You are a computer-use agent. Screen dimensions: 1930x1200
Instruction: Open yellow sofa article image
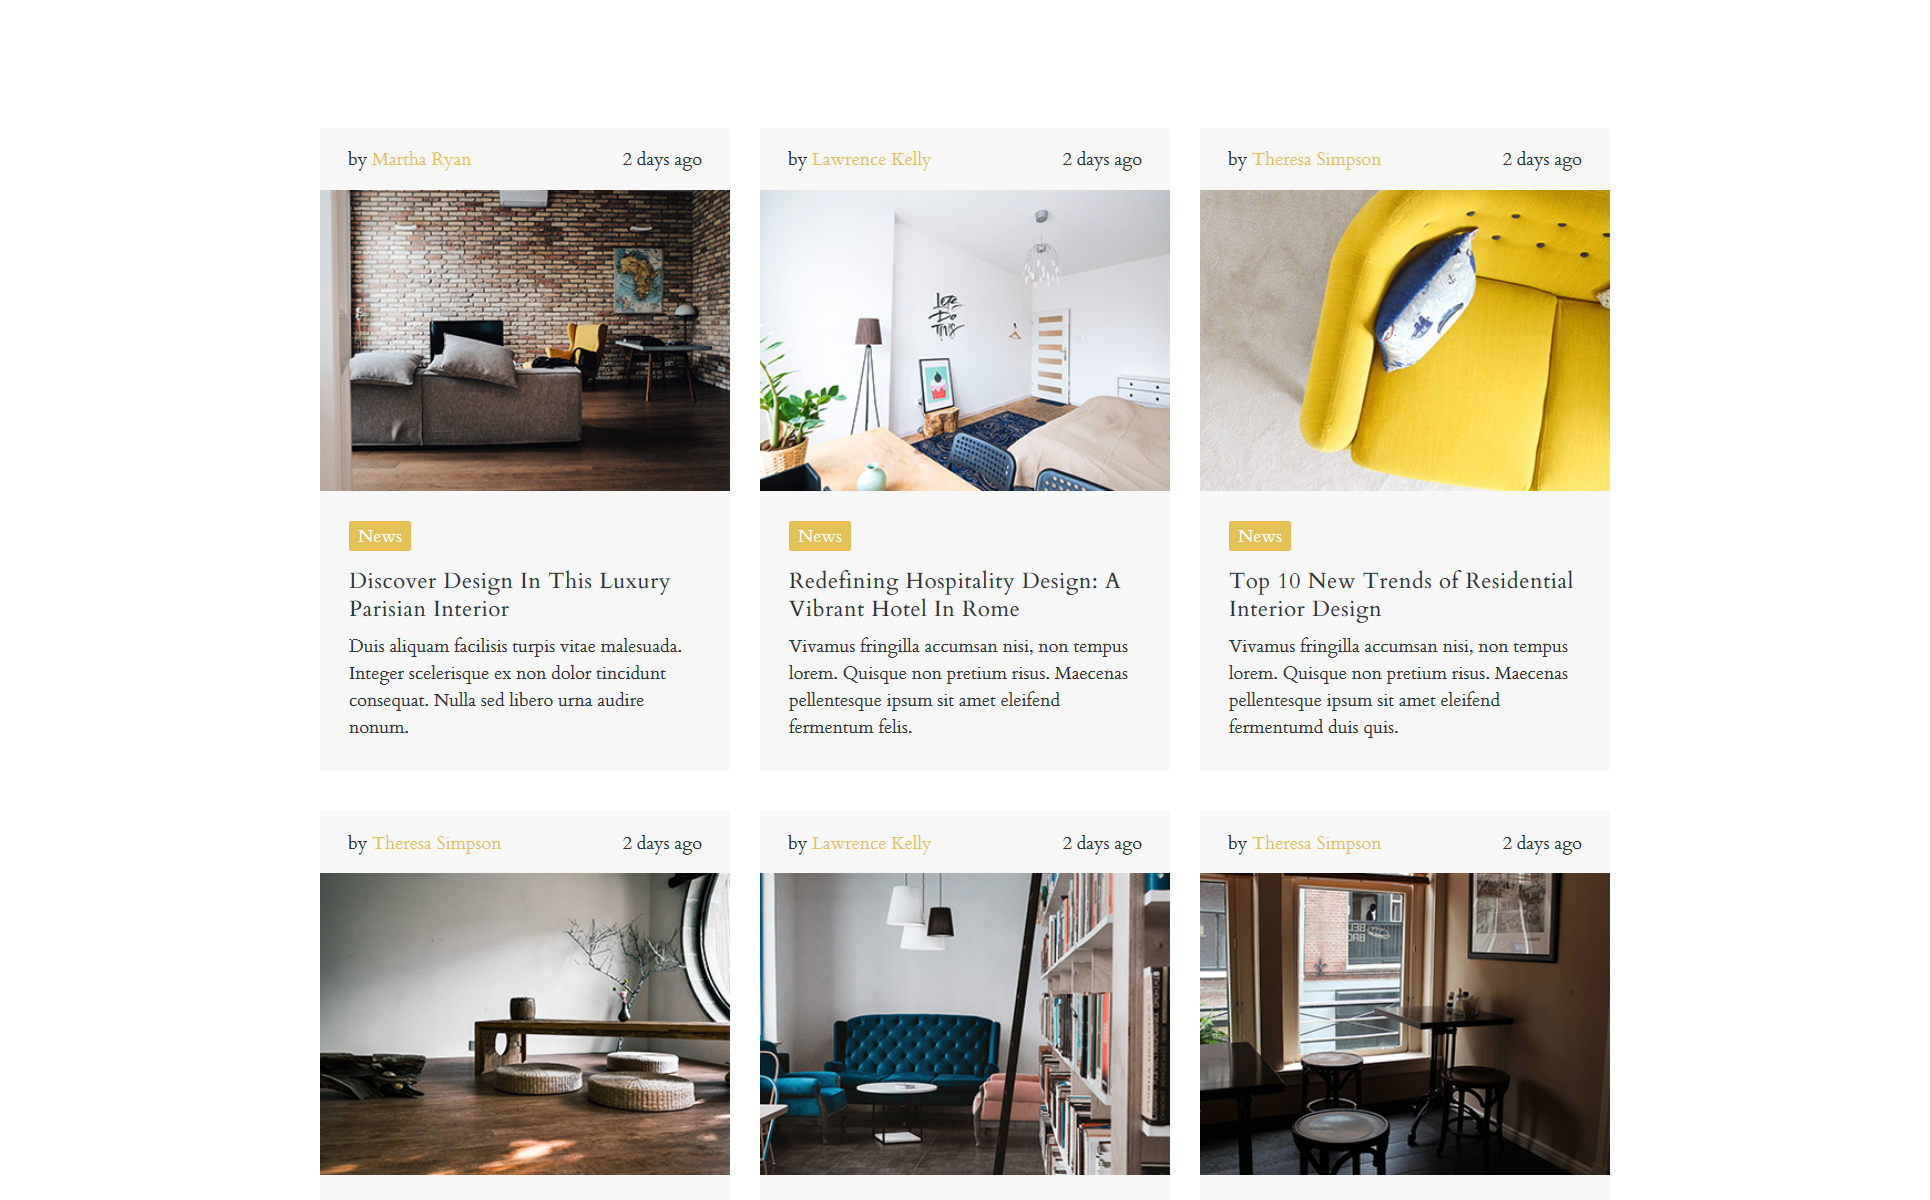click(1405, 340)
